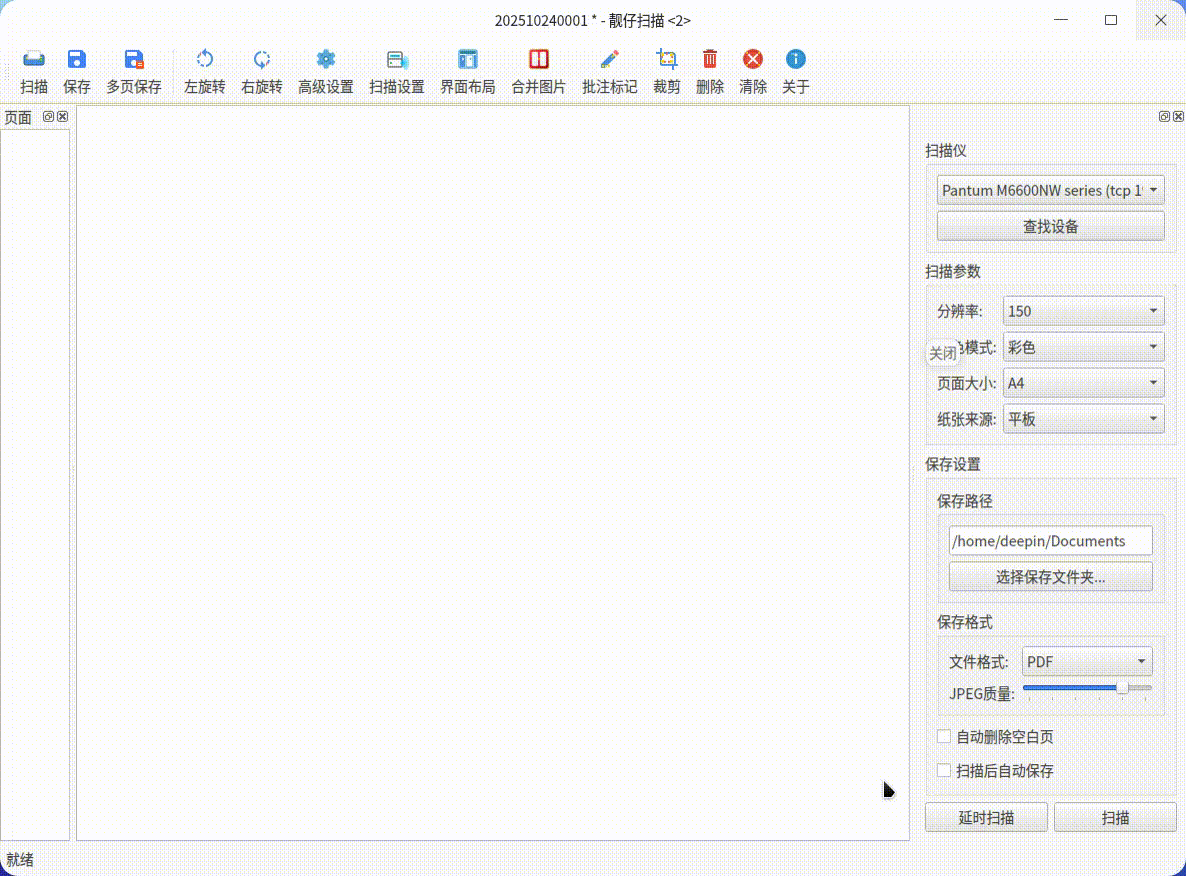Adjust the JPEG质量 slider handle

[x=1122, y=687]
